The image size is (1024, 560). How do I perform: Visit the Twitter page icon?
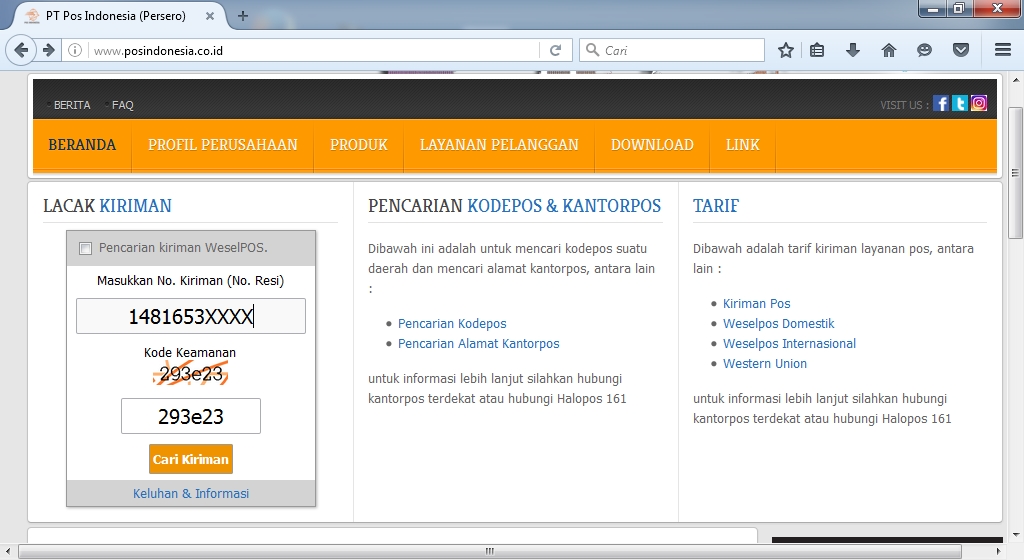point(959,103)
